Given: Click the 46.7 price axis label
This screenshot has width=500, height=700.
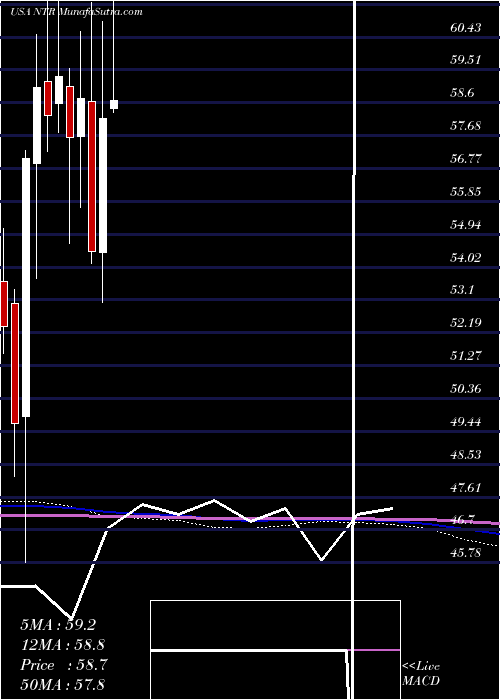Looking at the screenshot, I should (x=462, y=520).
